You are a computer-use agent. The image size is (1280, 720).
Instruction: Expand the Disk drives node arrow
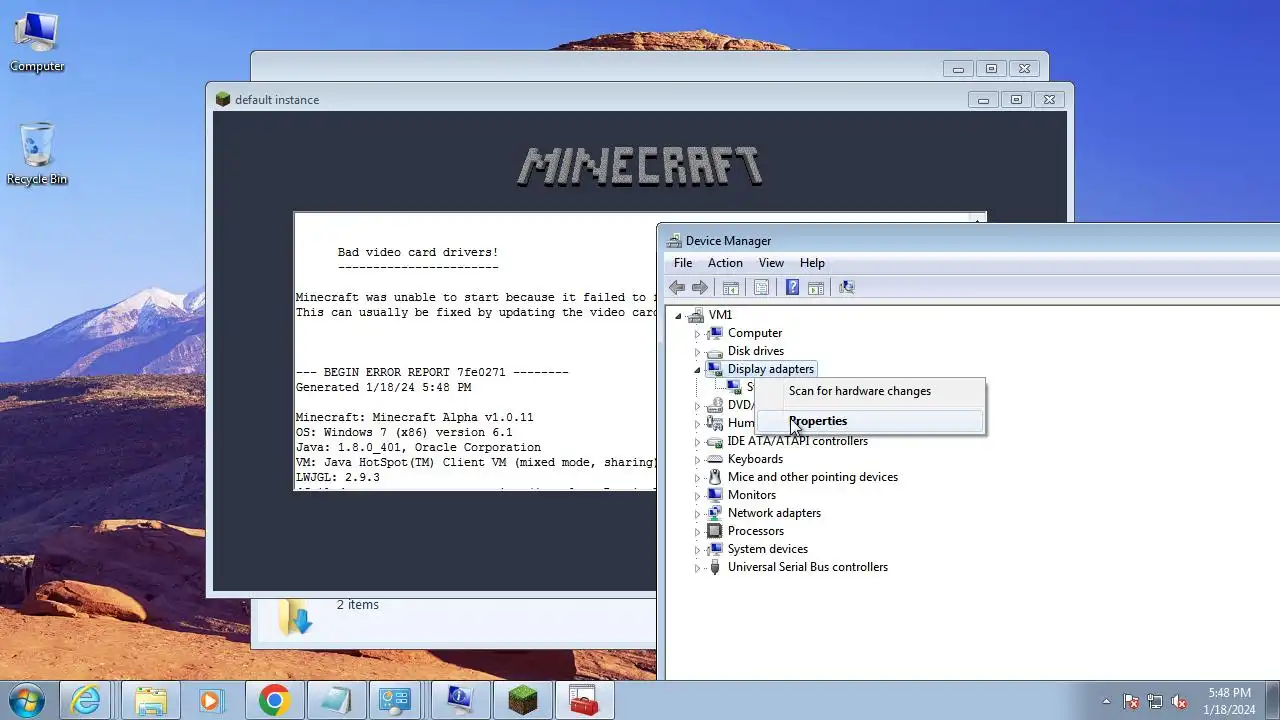coord(697,352)
